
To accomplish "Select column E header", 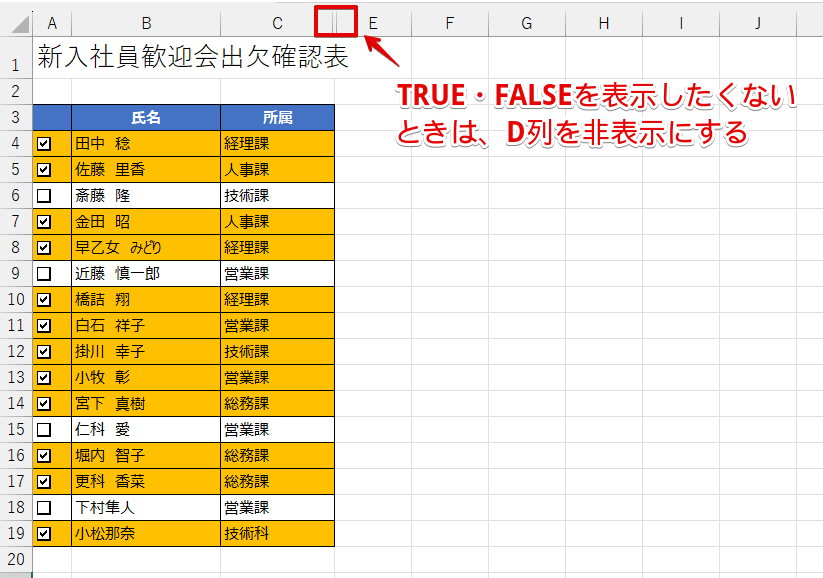I will click(373, 24).
